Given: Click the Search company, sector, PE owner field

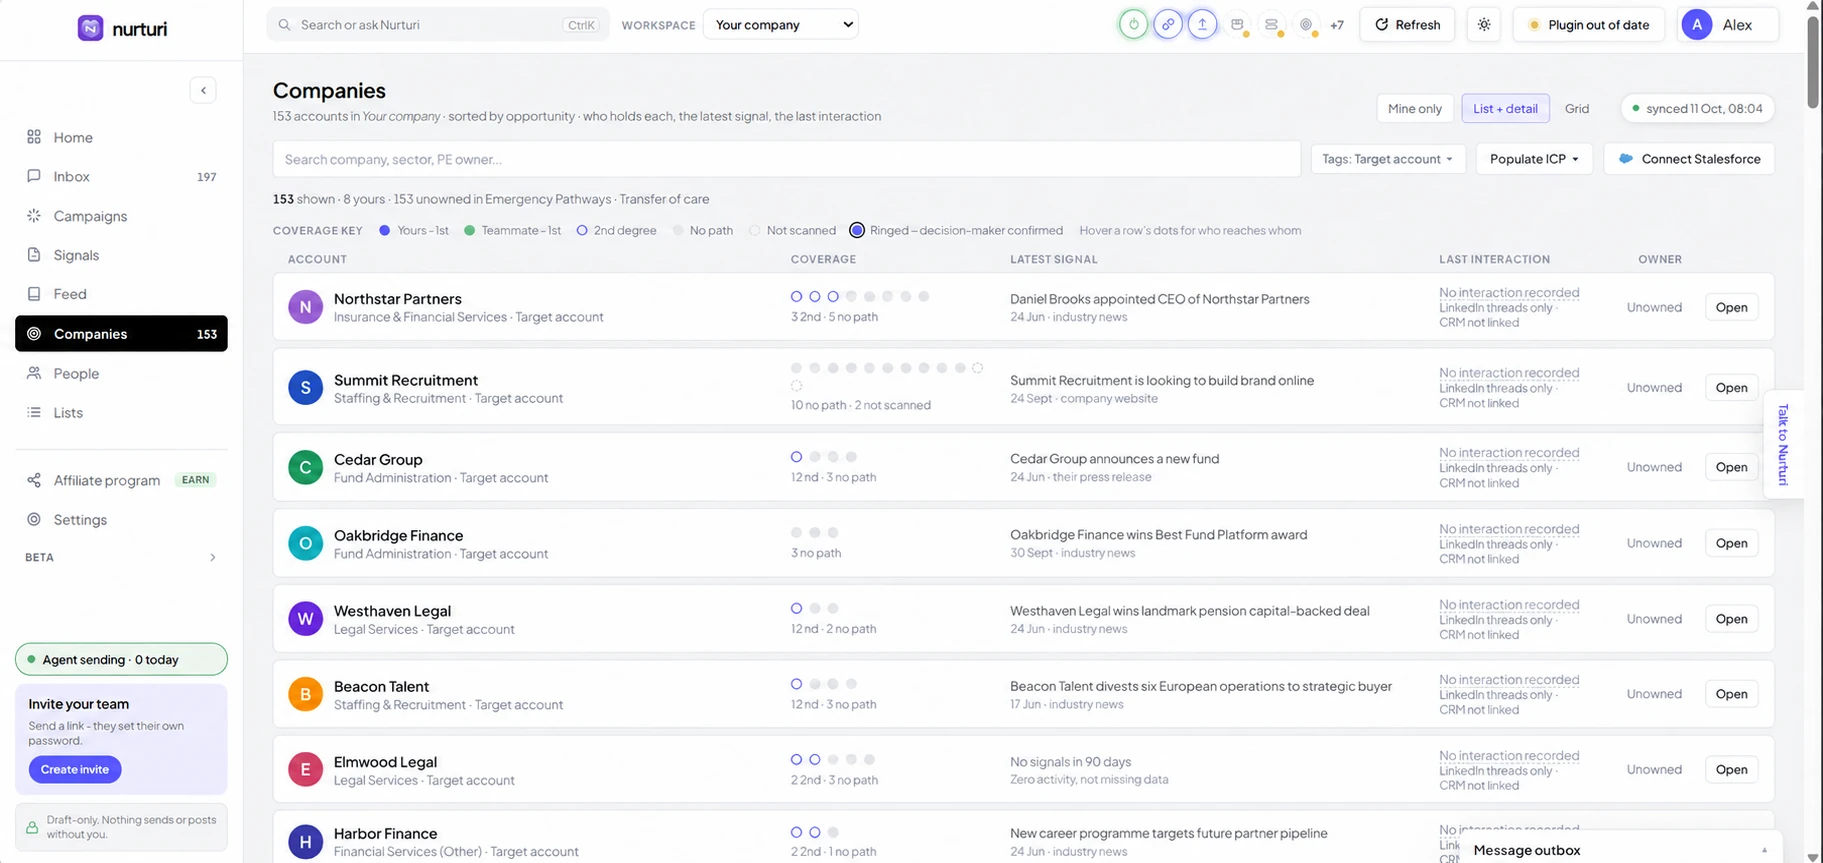Looking at the screenshot, I should 786,159.
